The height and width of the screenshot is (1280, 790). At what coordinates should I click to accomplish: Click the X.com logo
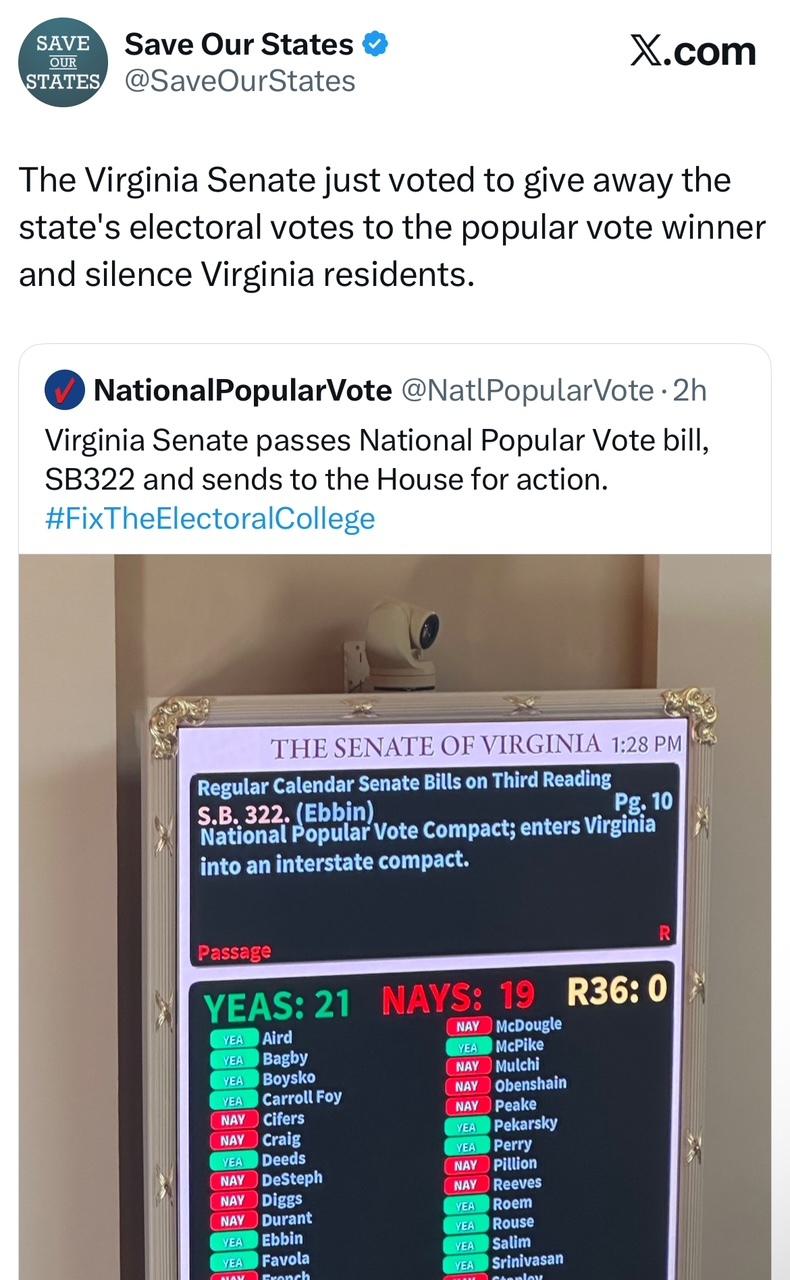[x=692, y=50]
